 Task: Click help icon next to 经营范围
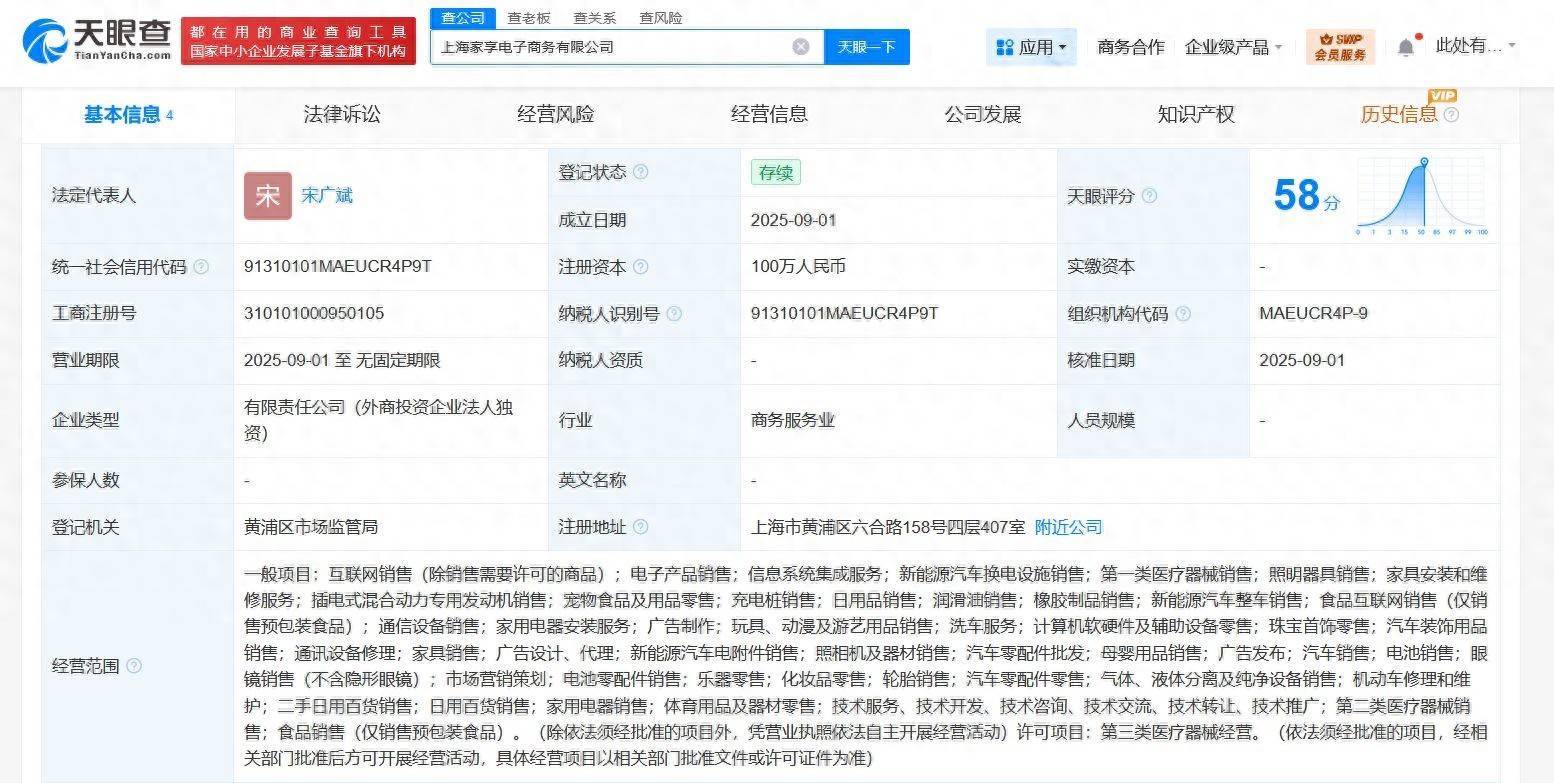[x=133, y=666]
